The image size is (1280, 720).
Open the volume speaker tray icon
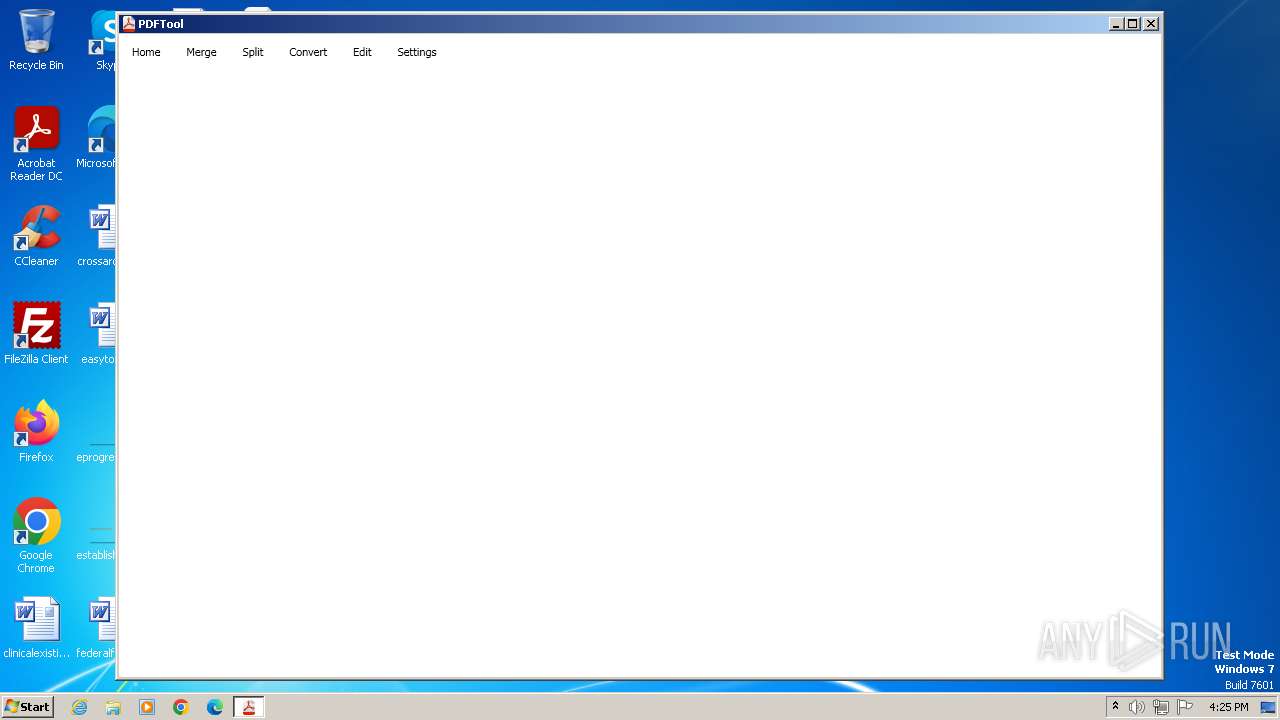(1136, 707)
